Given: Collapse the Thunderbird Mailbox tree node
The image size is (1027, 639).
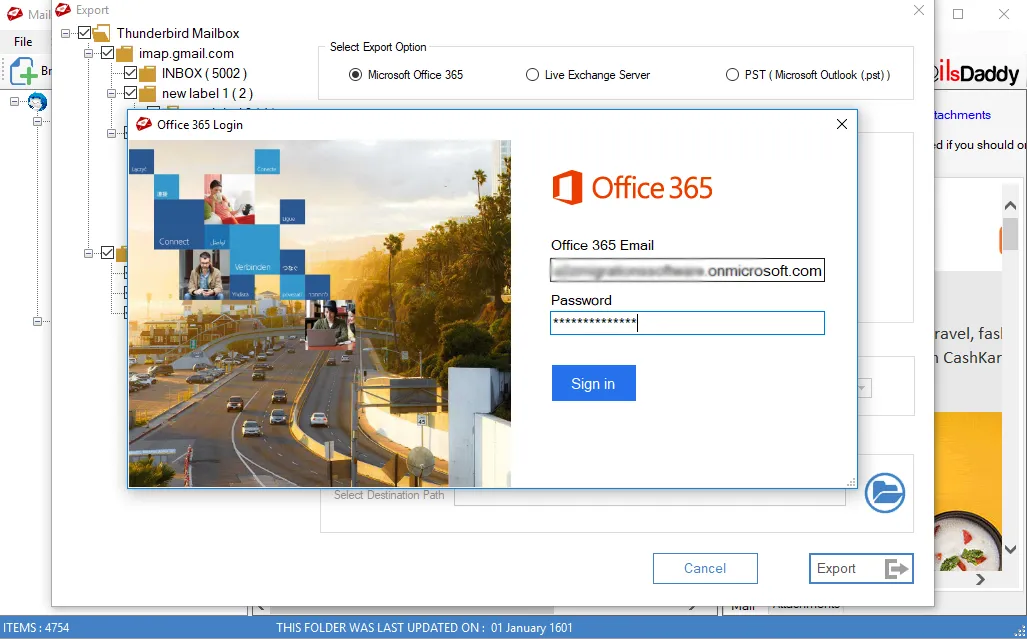Looking at the screenshot, I should coord(65,33).
